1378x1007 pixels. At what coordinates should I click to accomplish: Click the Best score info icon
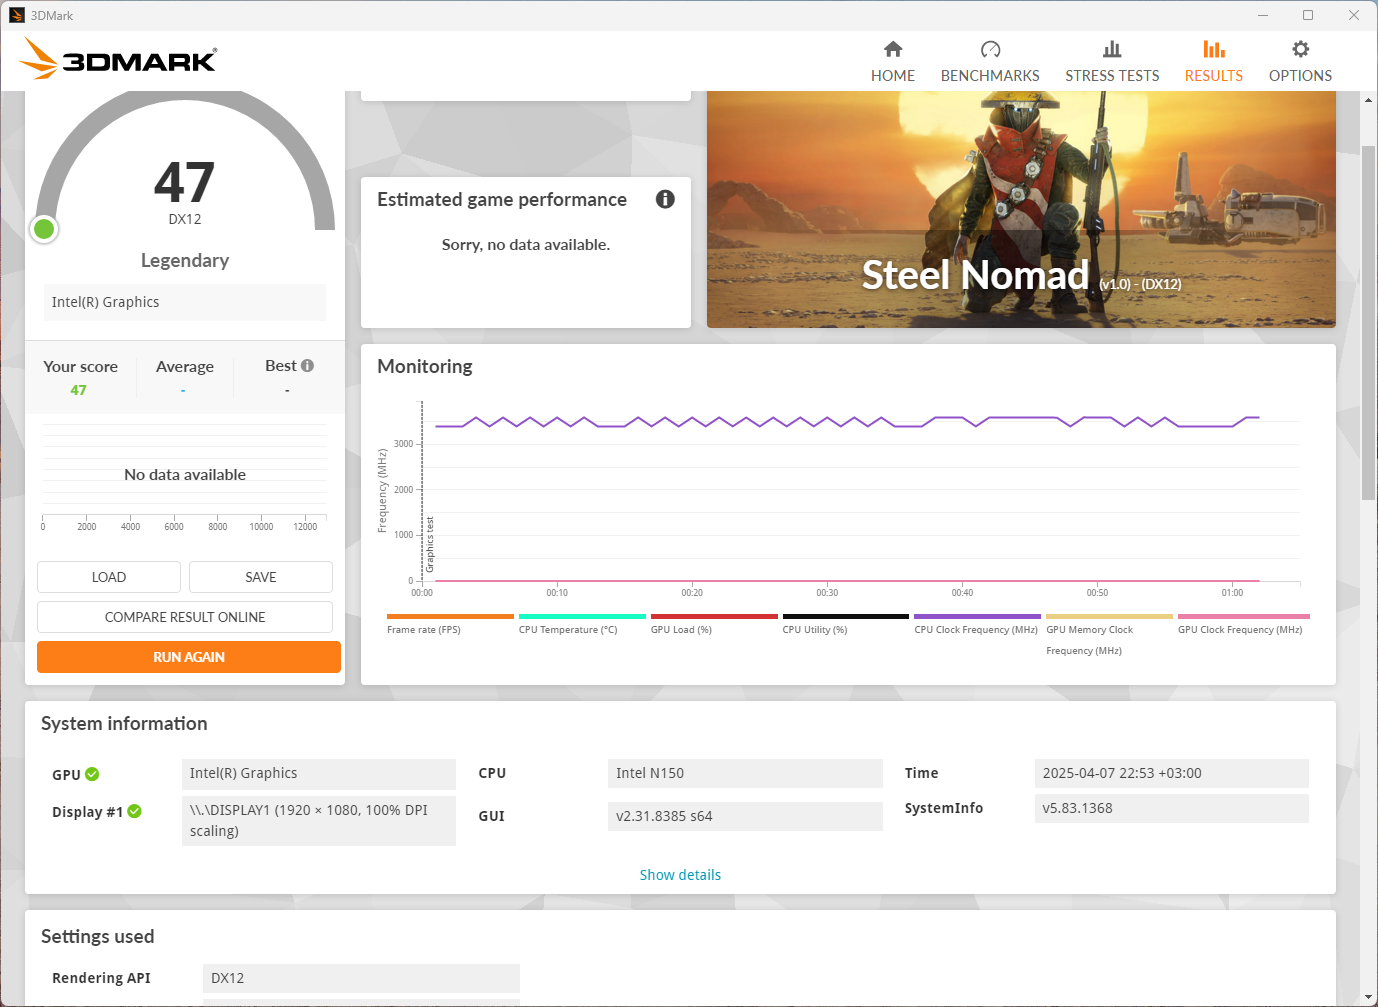tap(308, 366)
